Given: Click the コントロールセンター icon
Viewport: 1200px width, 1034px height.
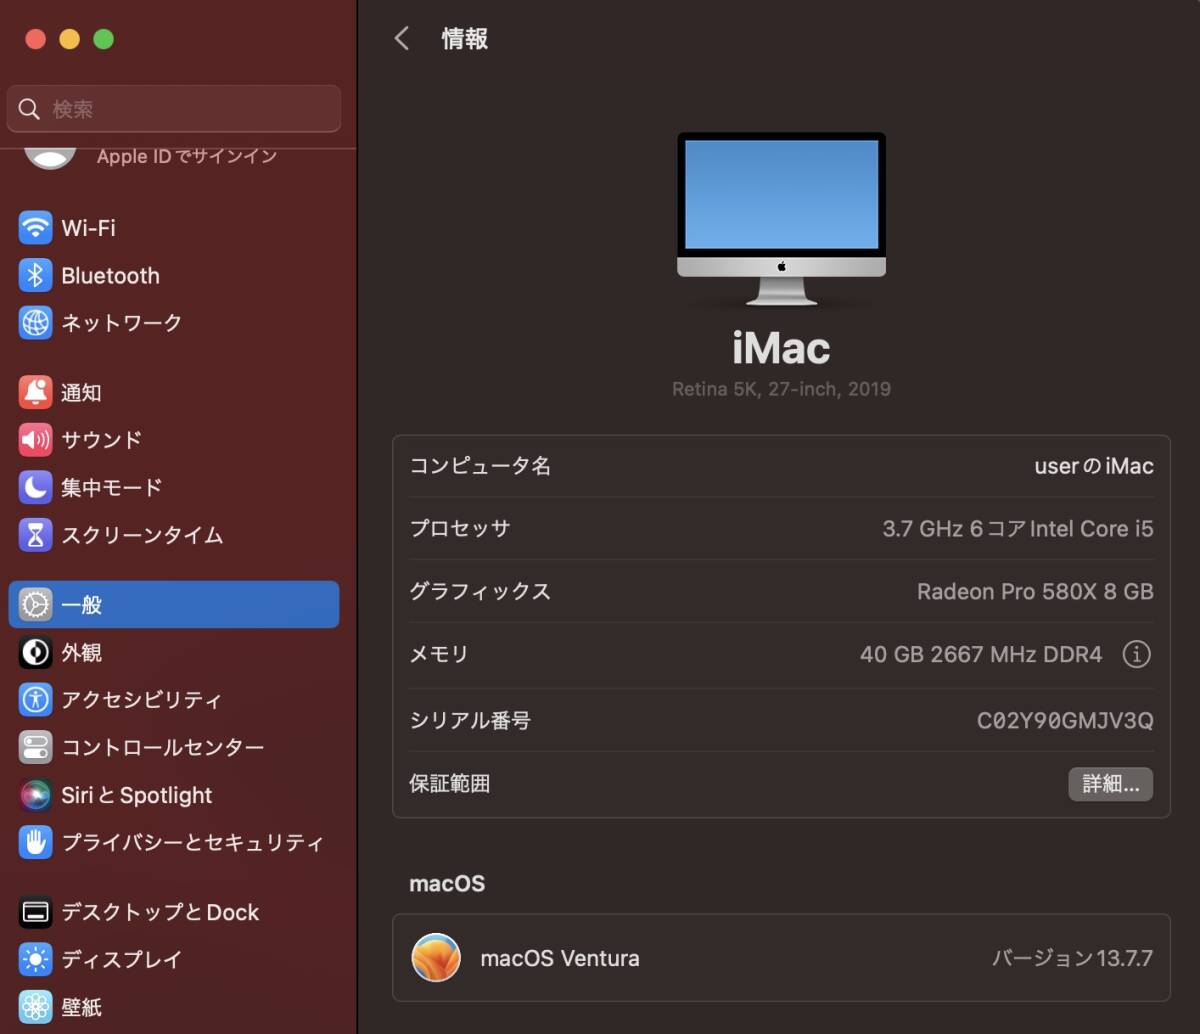Looking at the screenshot, I should [x=35, y=748].
